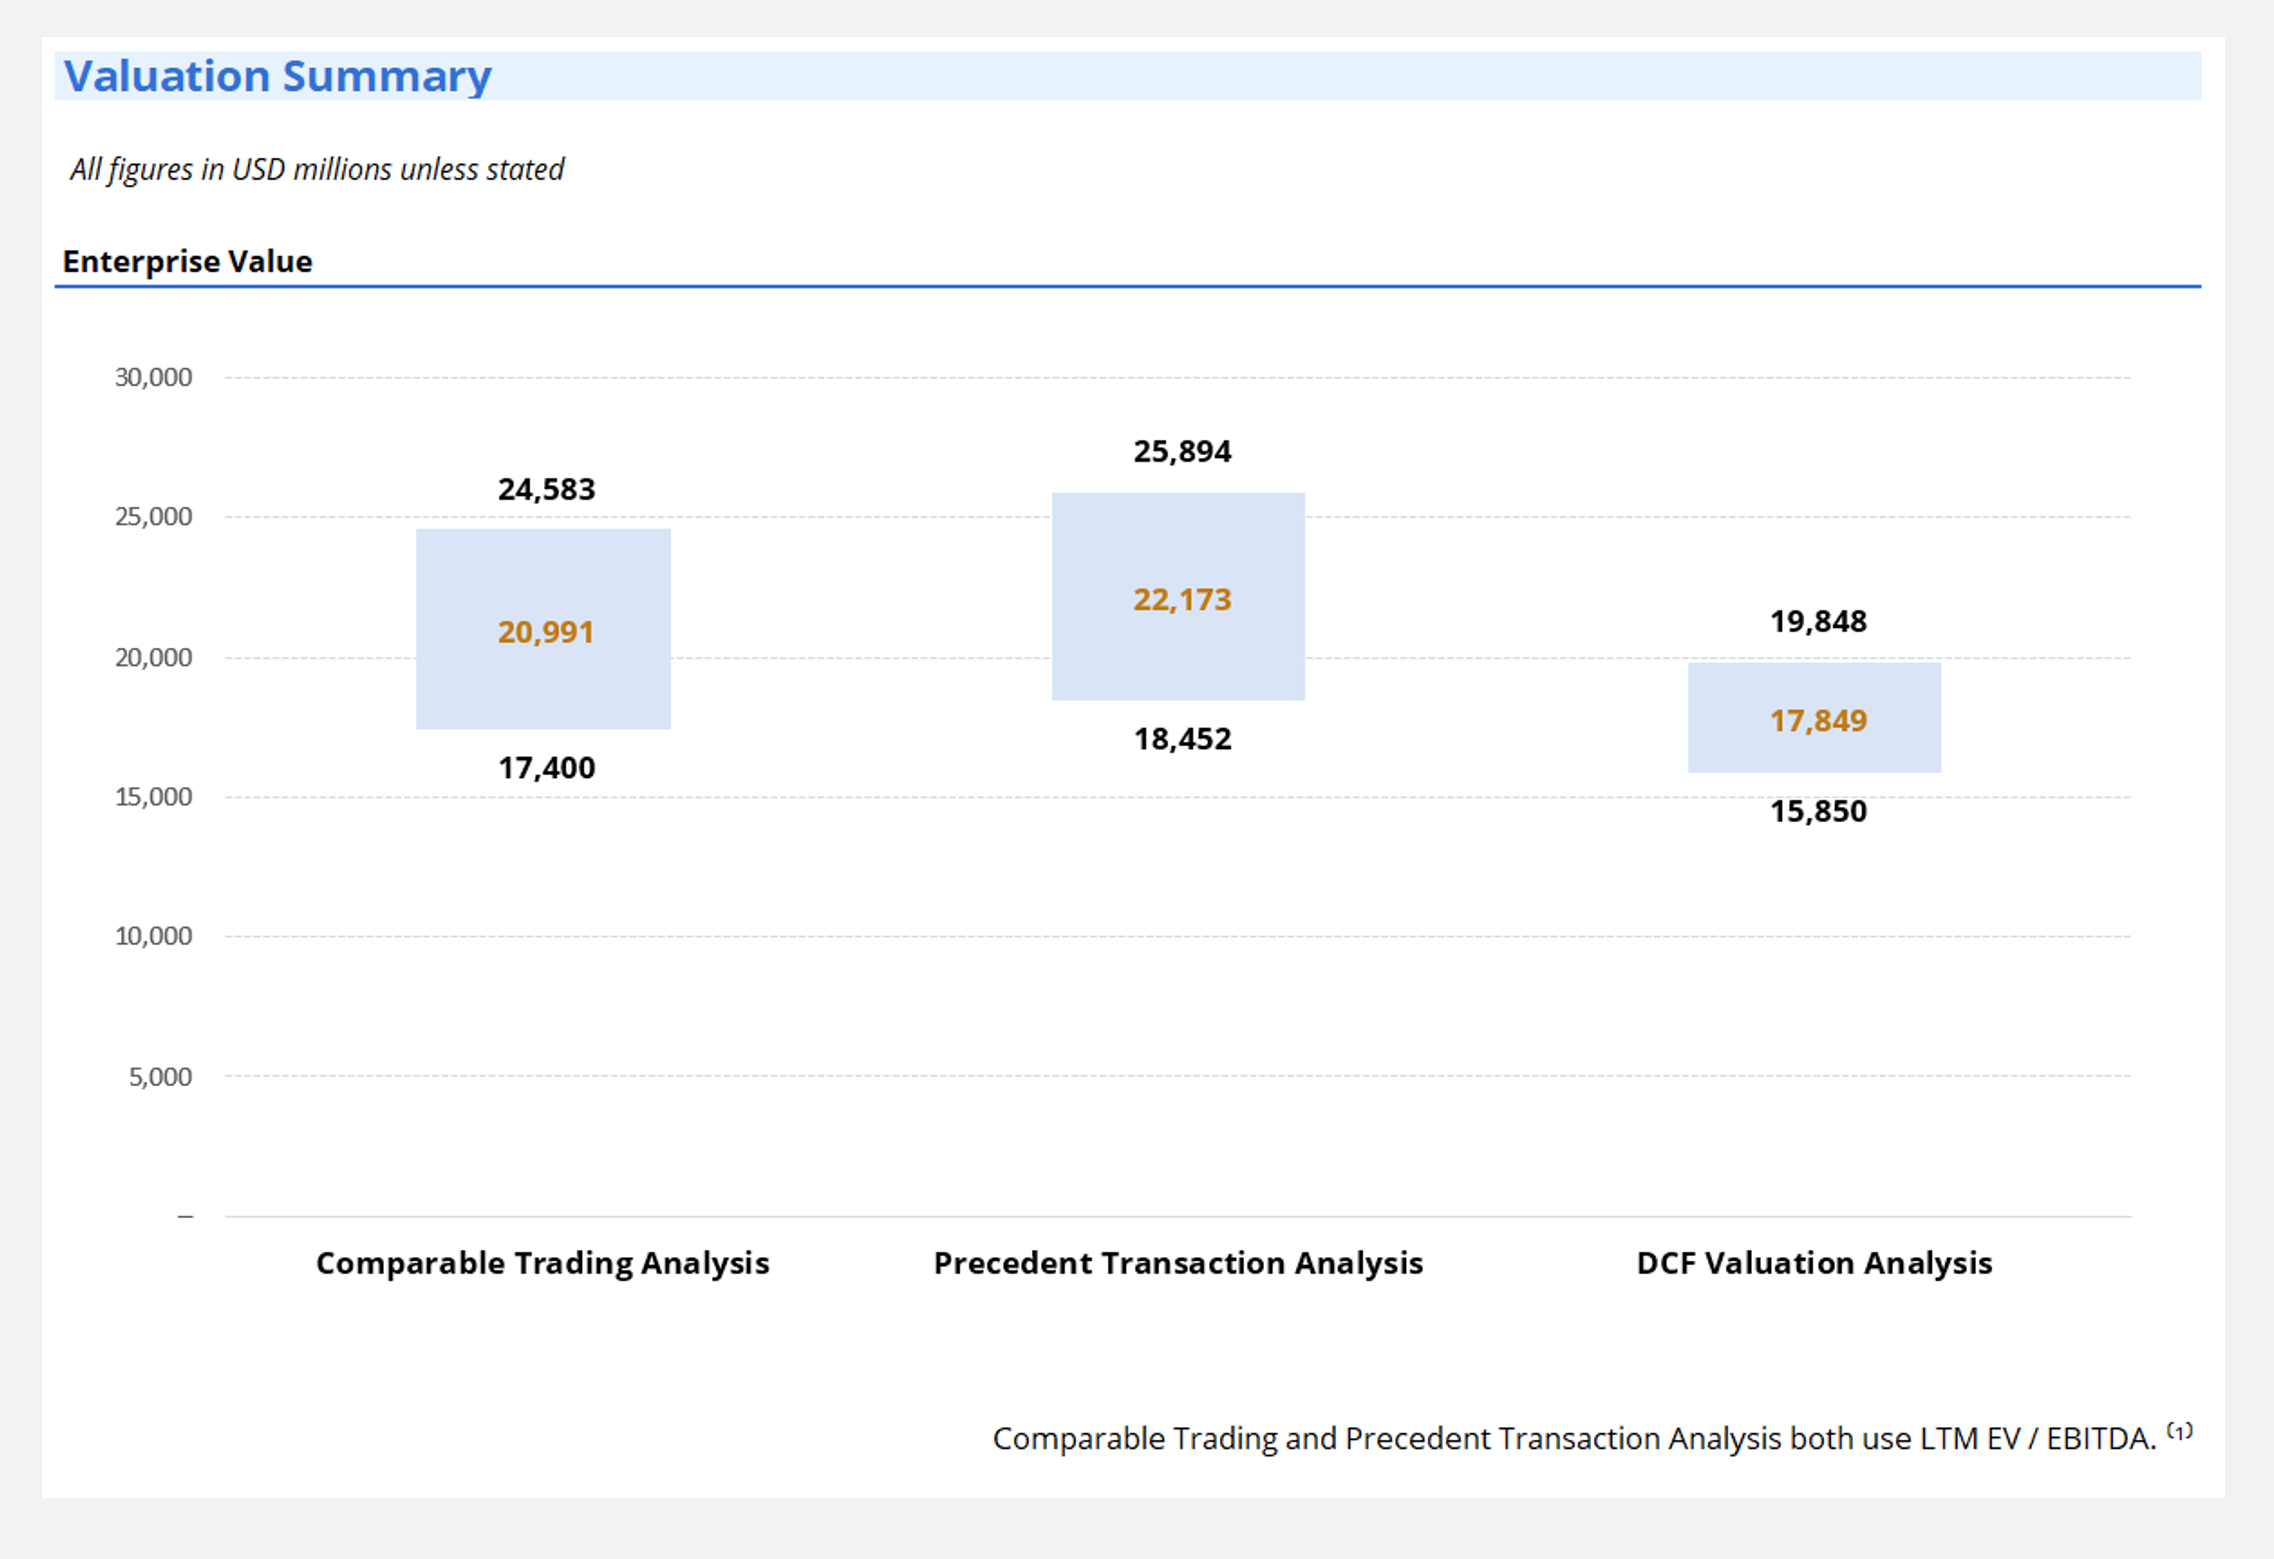
Task: Click the Valuation Summary title
Action: (277, 74)
